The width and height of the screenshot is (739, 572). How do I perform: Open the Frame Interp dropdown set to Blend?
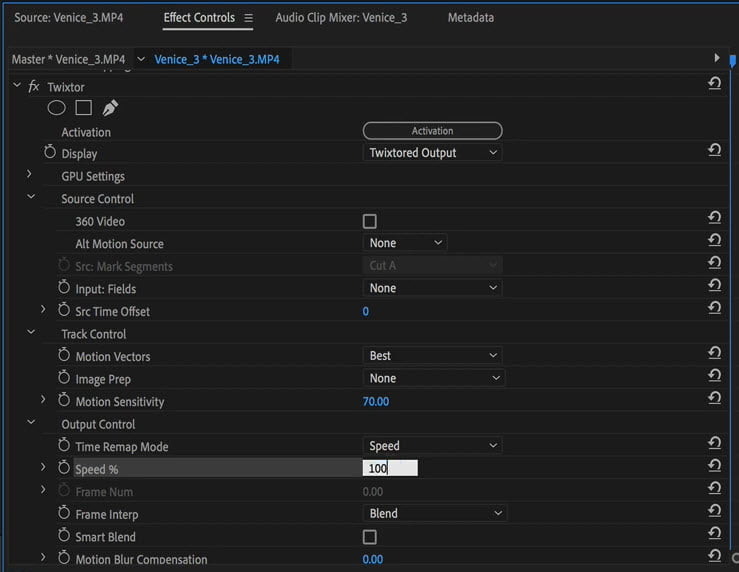pos(435,514)
